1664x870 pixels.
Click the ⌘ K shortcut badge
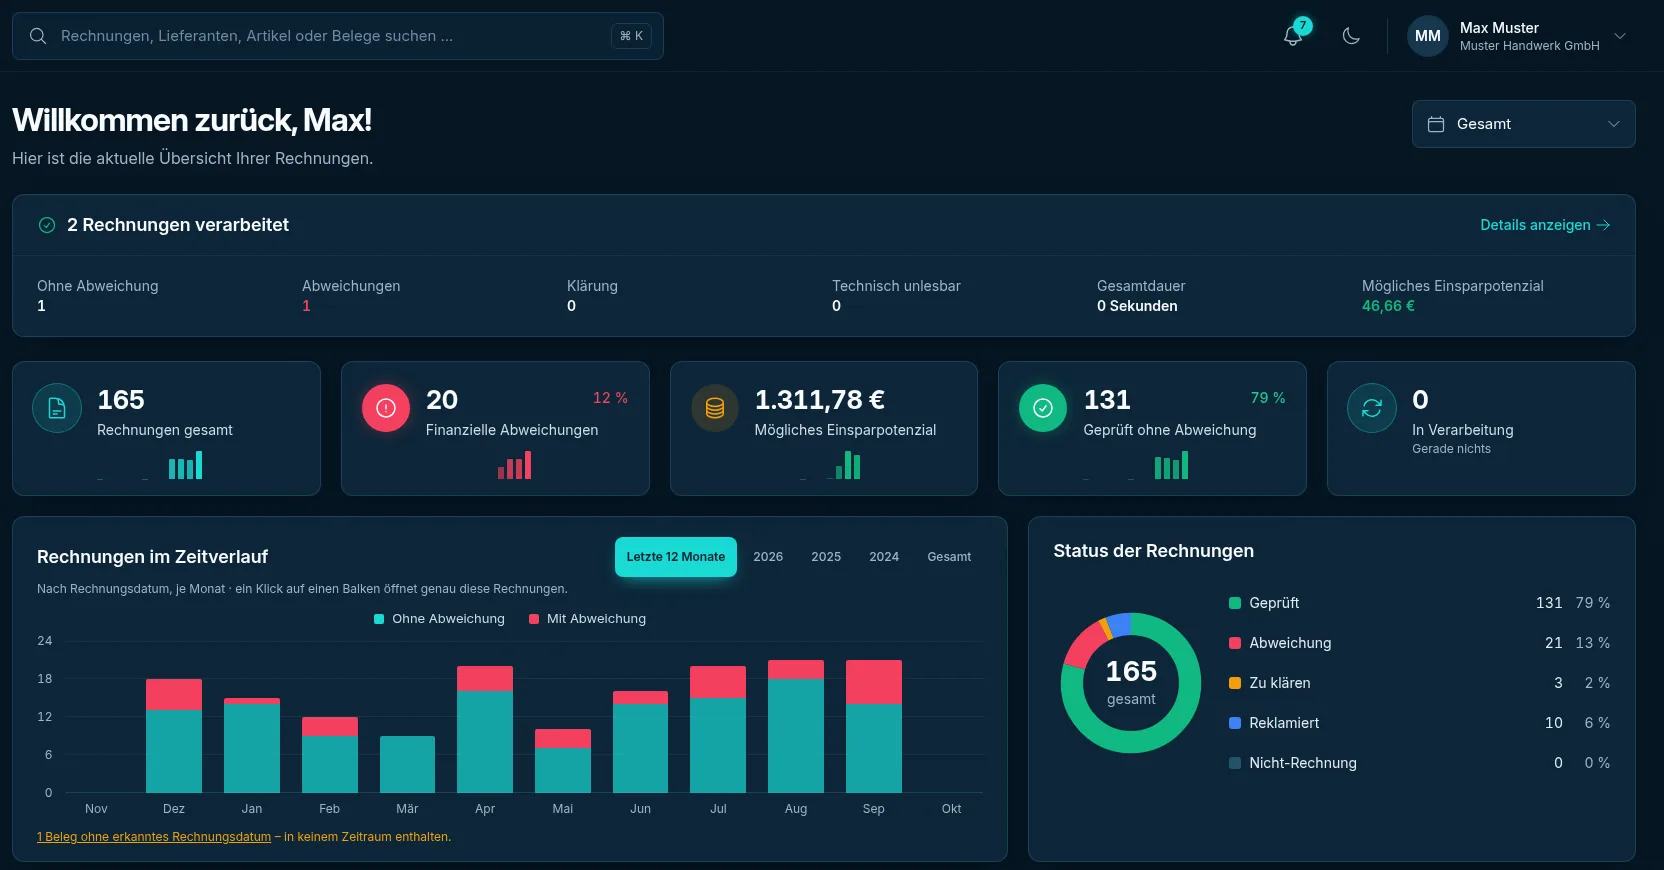(x=632, y=36)
